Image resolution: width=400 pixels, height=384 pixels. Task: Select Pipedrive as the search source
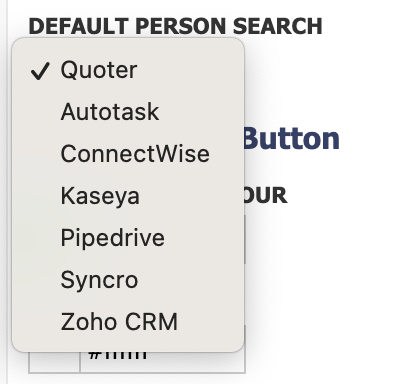pyautogui.click(x=128, y=238)
